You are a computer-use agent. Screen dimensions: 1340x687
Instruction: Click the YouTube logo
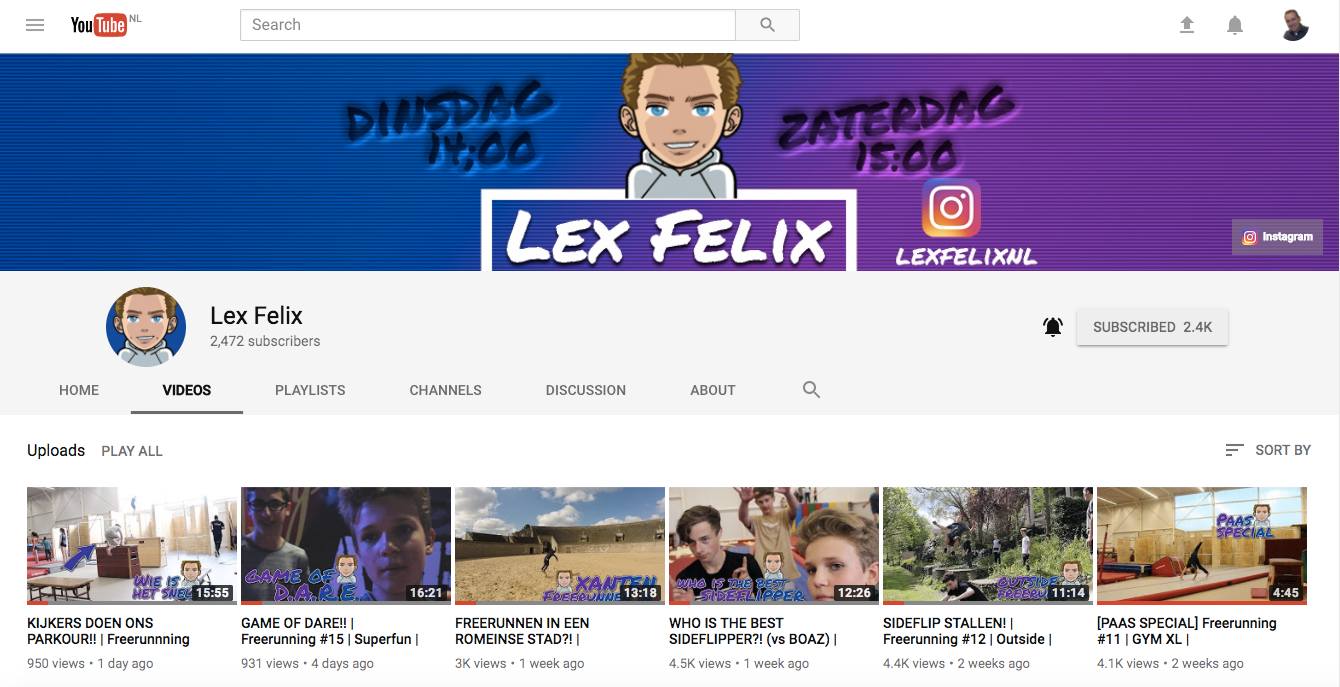99,25
